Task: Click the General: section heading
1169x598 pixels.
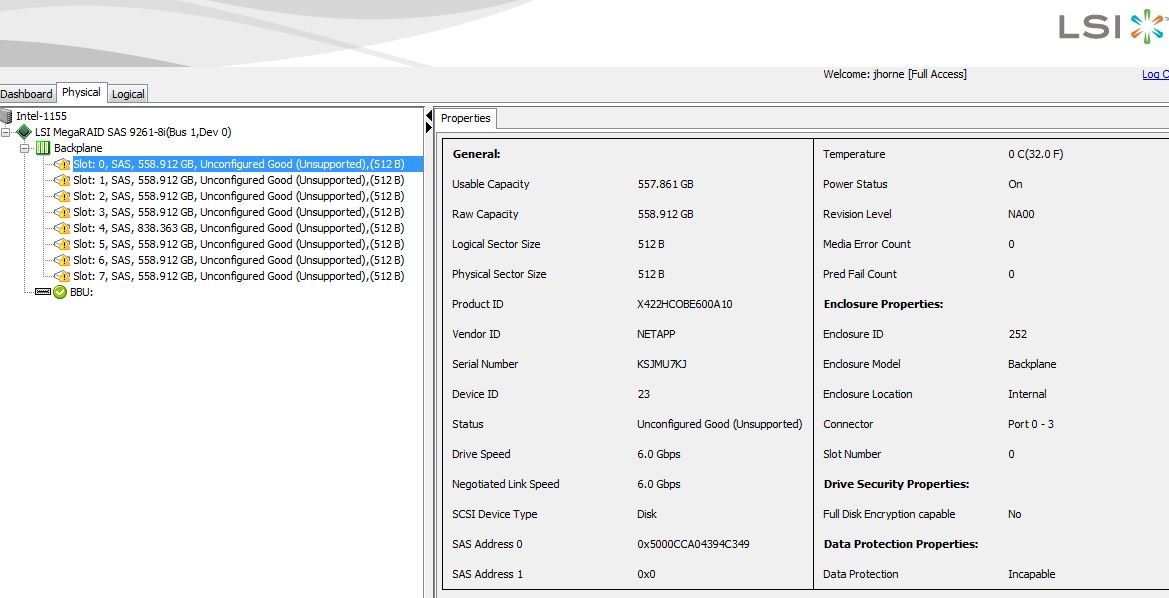Action: tap(476, 154)
